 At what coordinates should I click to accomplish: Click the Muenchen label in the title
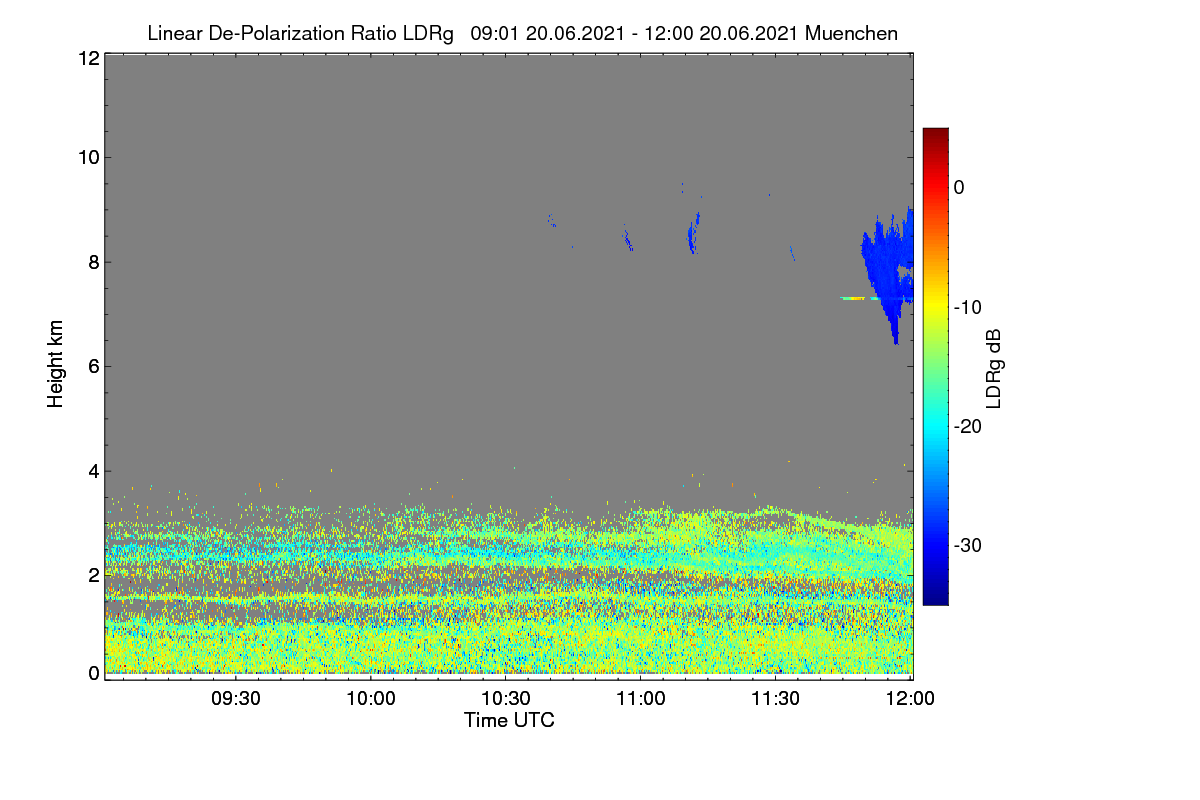point(851,34)
